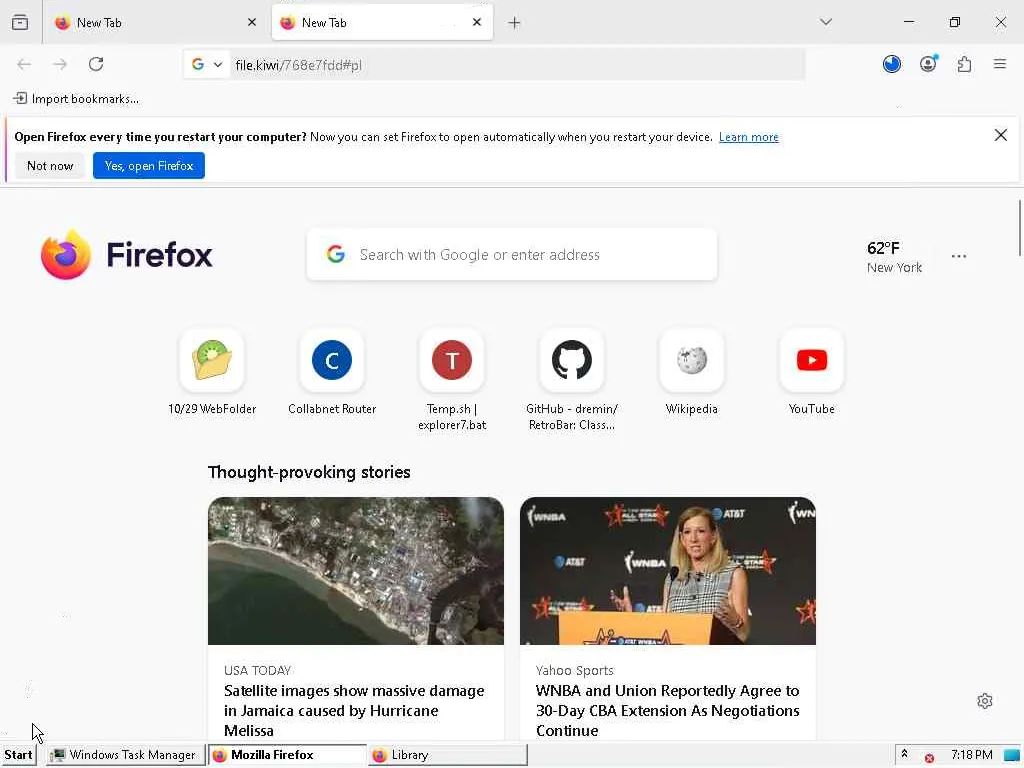1024x768 pixels.
Task: Show hidden system tray icons arrow
Action: pyautogui.click(x=904, y=754)
